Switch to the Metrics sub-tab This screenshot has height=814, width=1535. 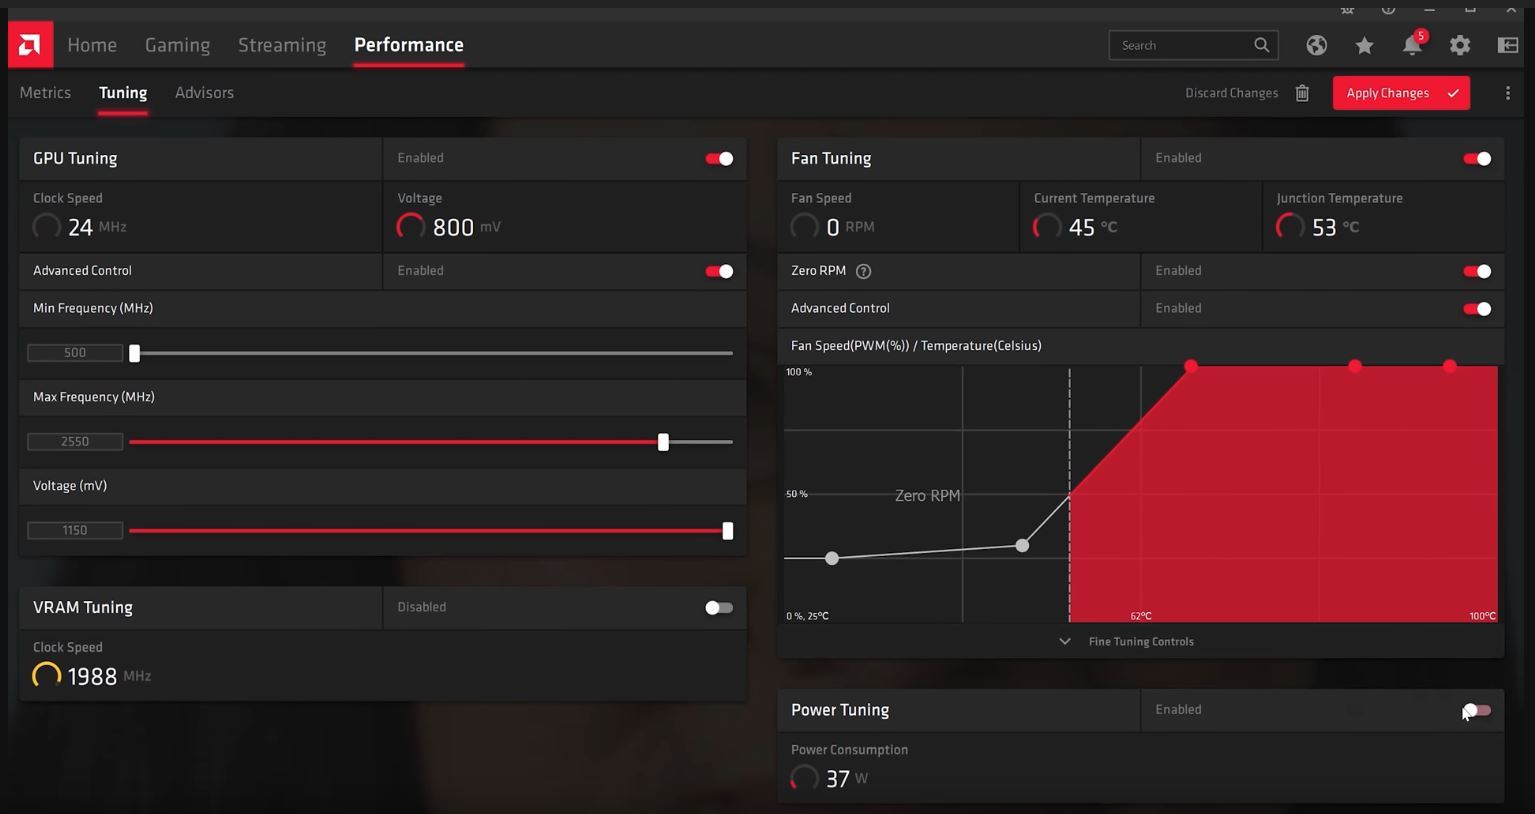(45, 93)
